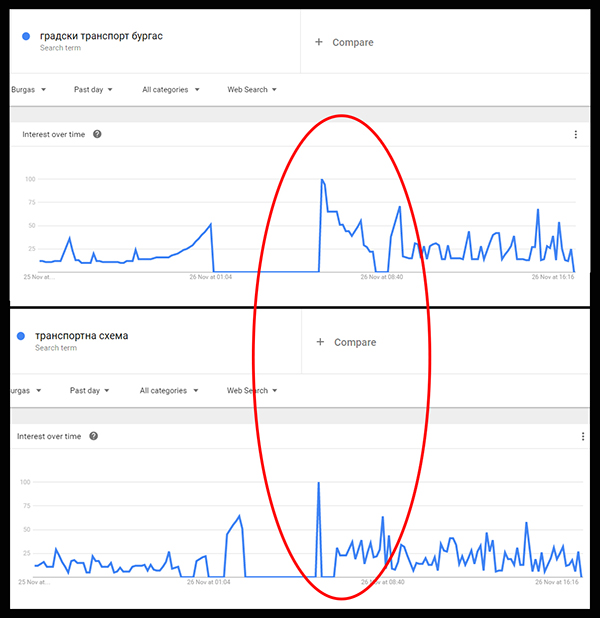Edit the search term транспортна схема

(x=82, y=336)
